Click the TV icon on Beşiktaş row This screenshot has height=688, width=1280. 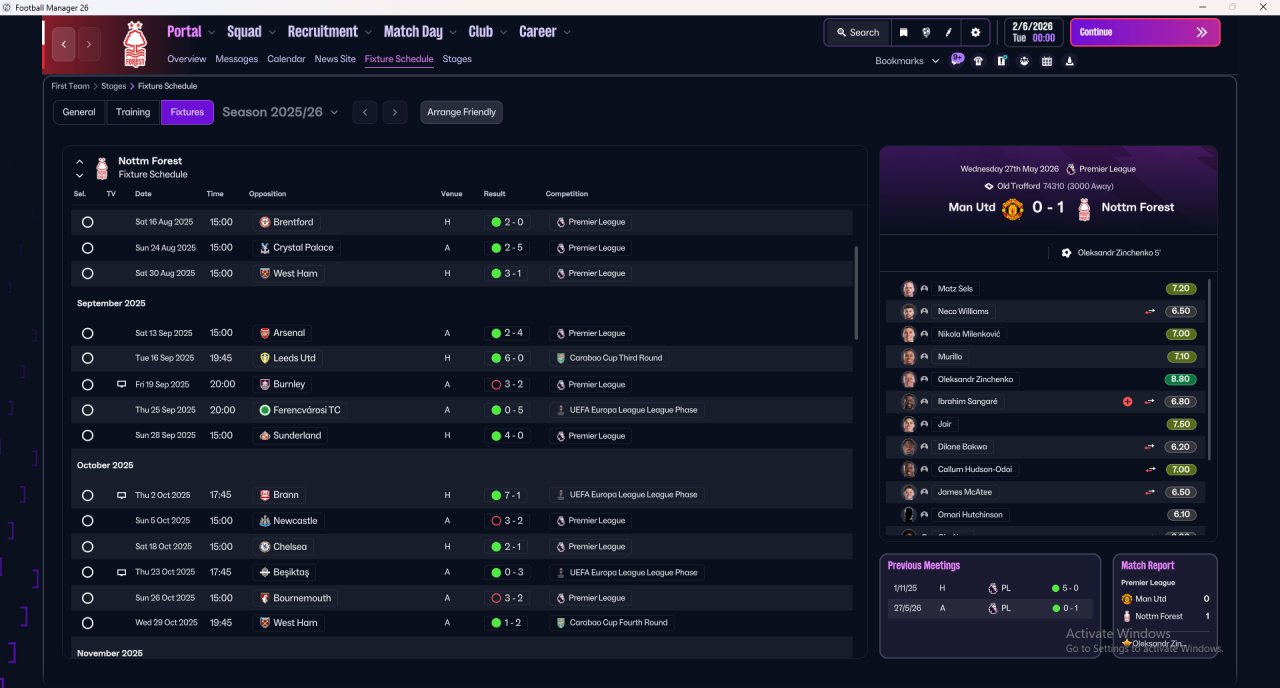tap(121, 572)
